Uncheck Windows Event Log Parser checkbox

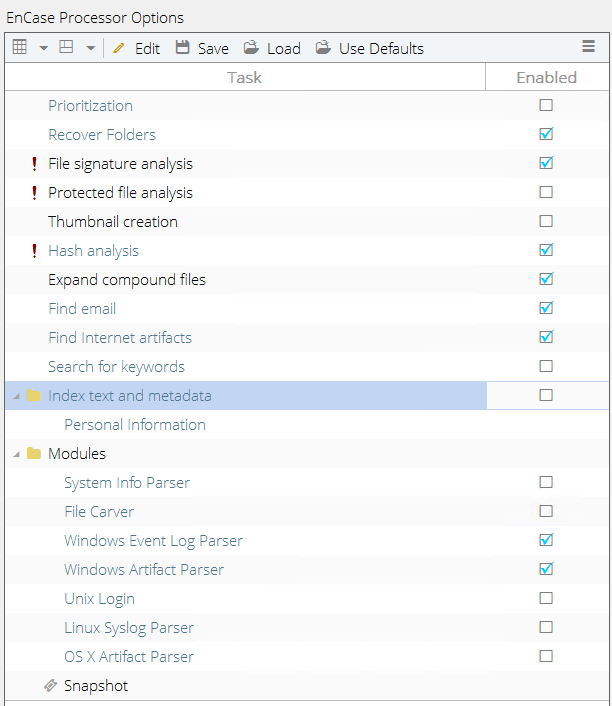point(546,539)
